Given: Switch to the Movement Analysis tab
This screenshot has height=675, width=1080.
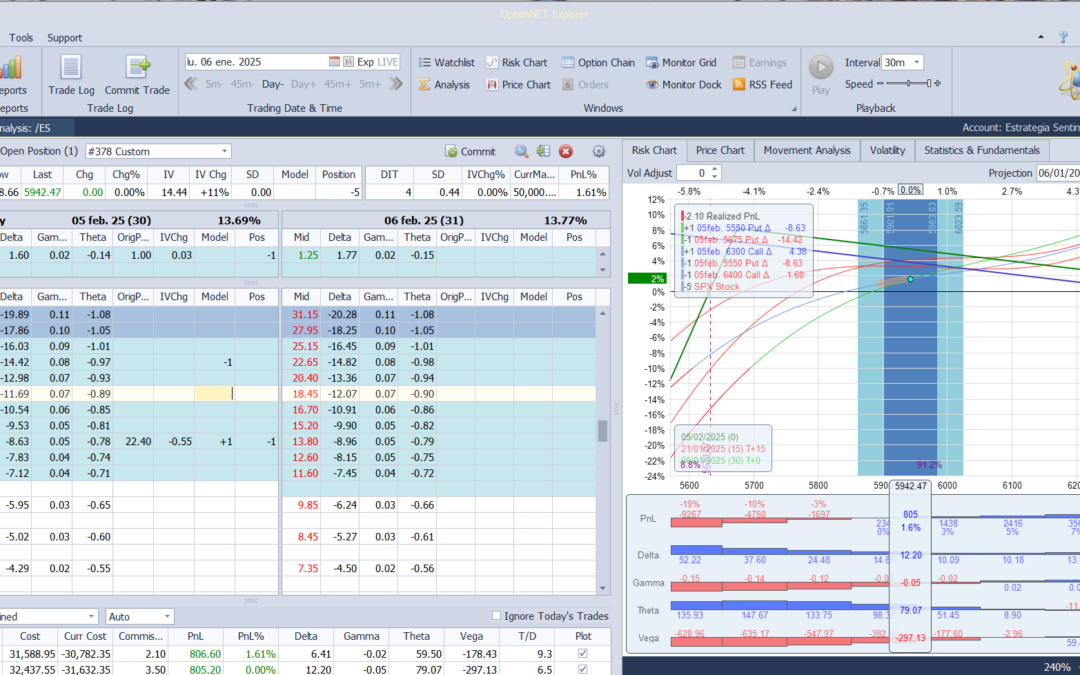Looking at the screenshot, I should pyautogui.click(x=806, y=150).
